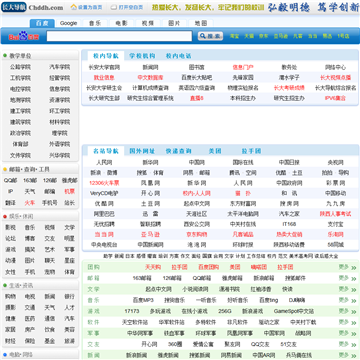
Task: Open the 58同城 link
Action: 335,245
